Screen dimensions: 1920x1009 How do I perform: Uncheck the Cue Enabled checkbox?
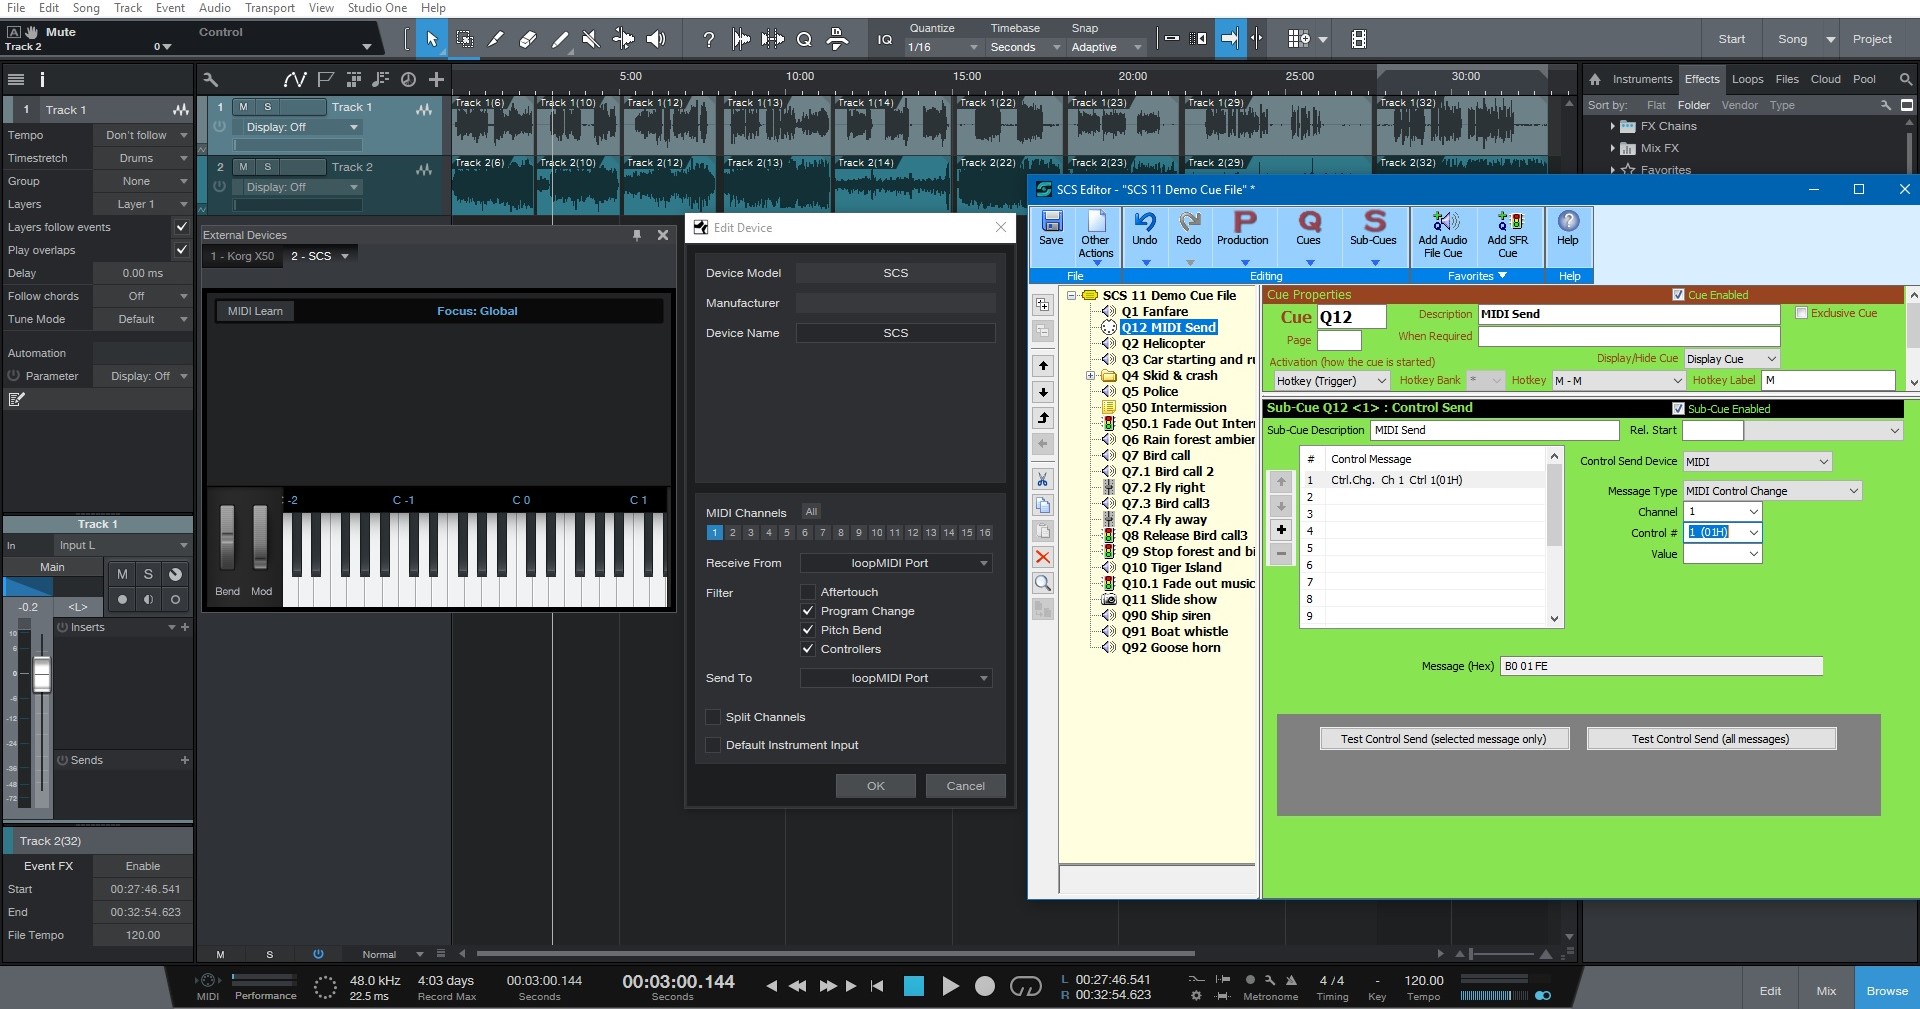point(1678,295)
